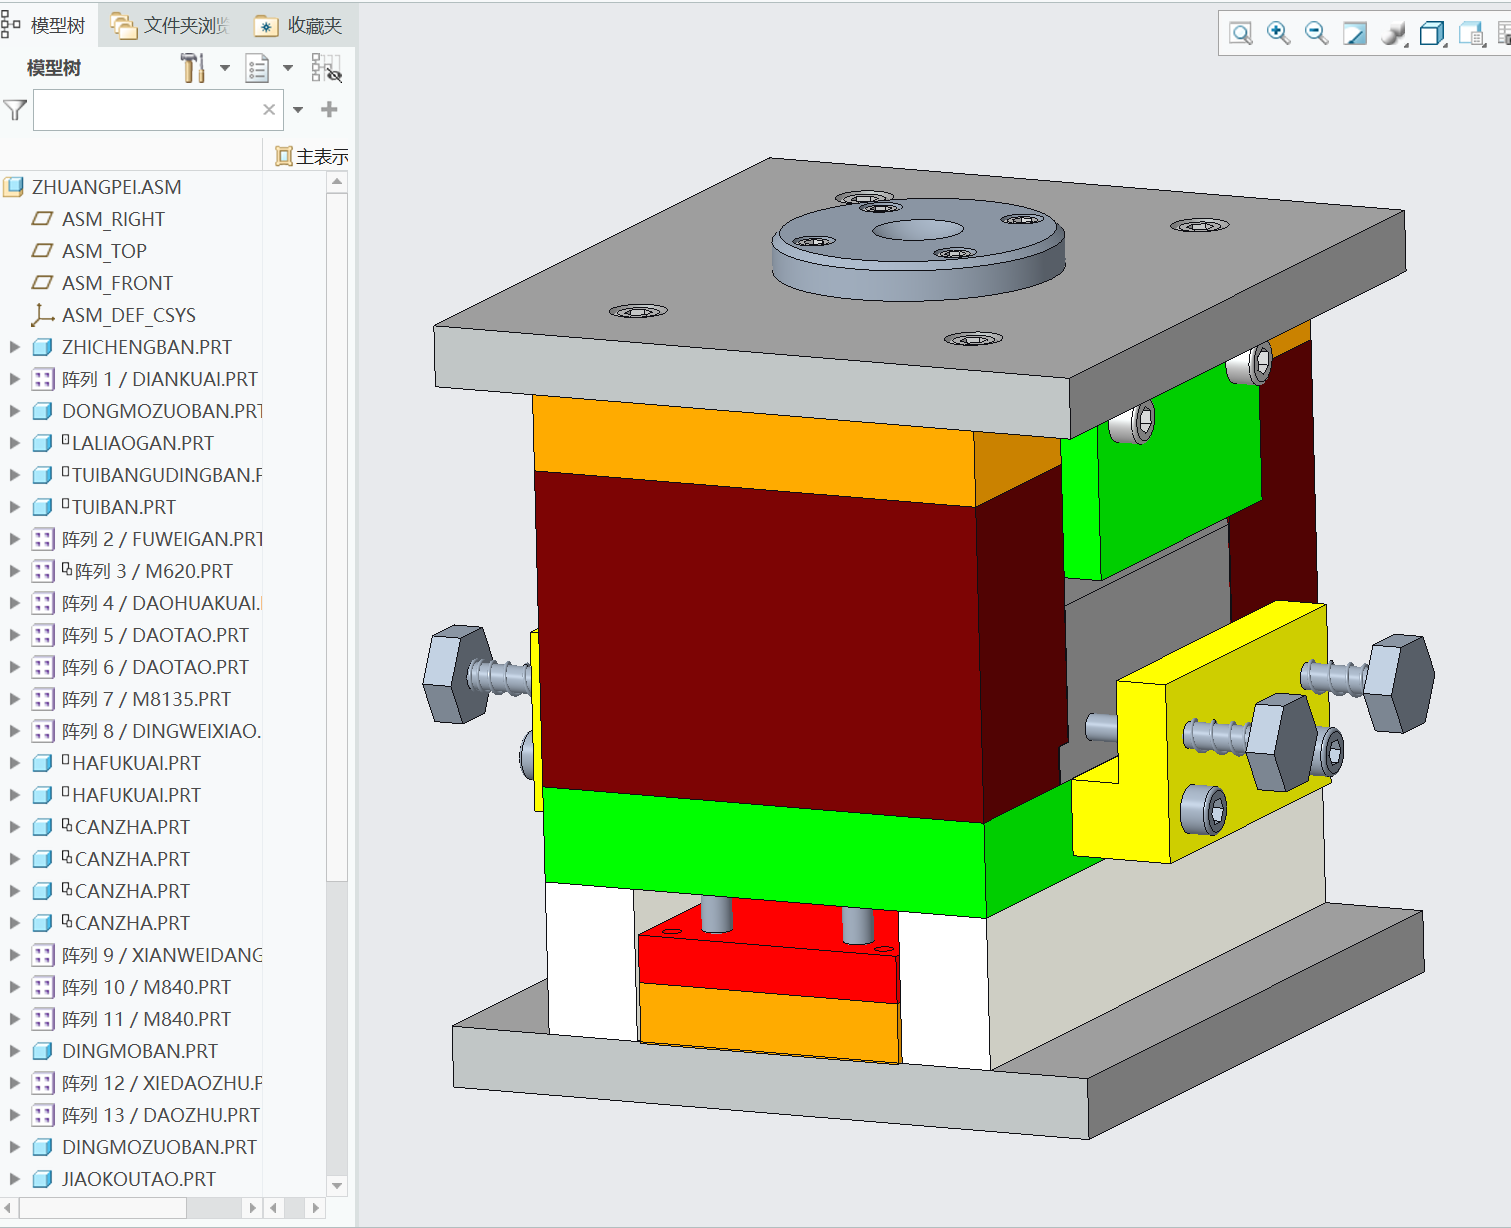Expand the 阵列 1 / DIANKUAI.PRT node

point(15,379)
